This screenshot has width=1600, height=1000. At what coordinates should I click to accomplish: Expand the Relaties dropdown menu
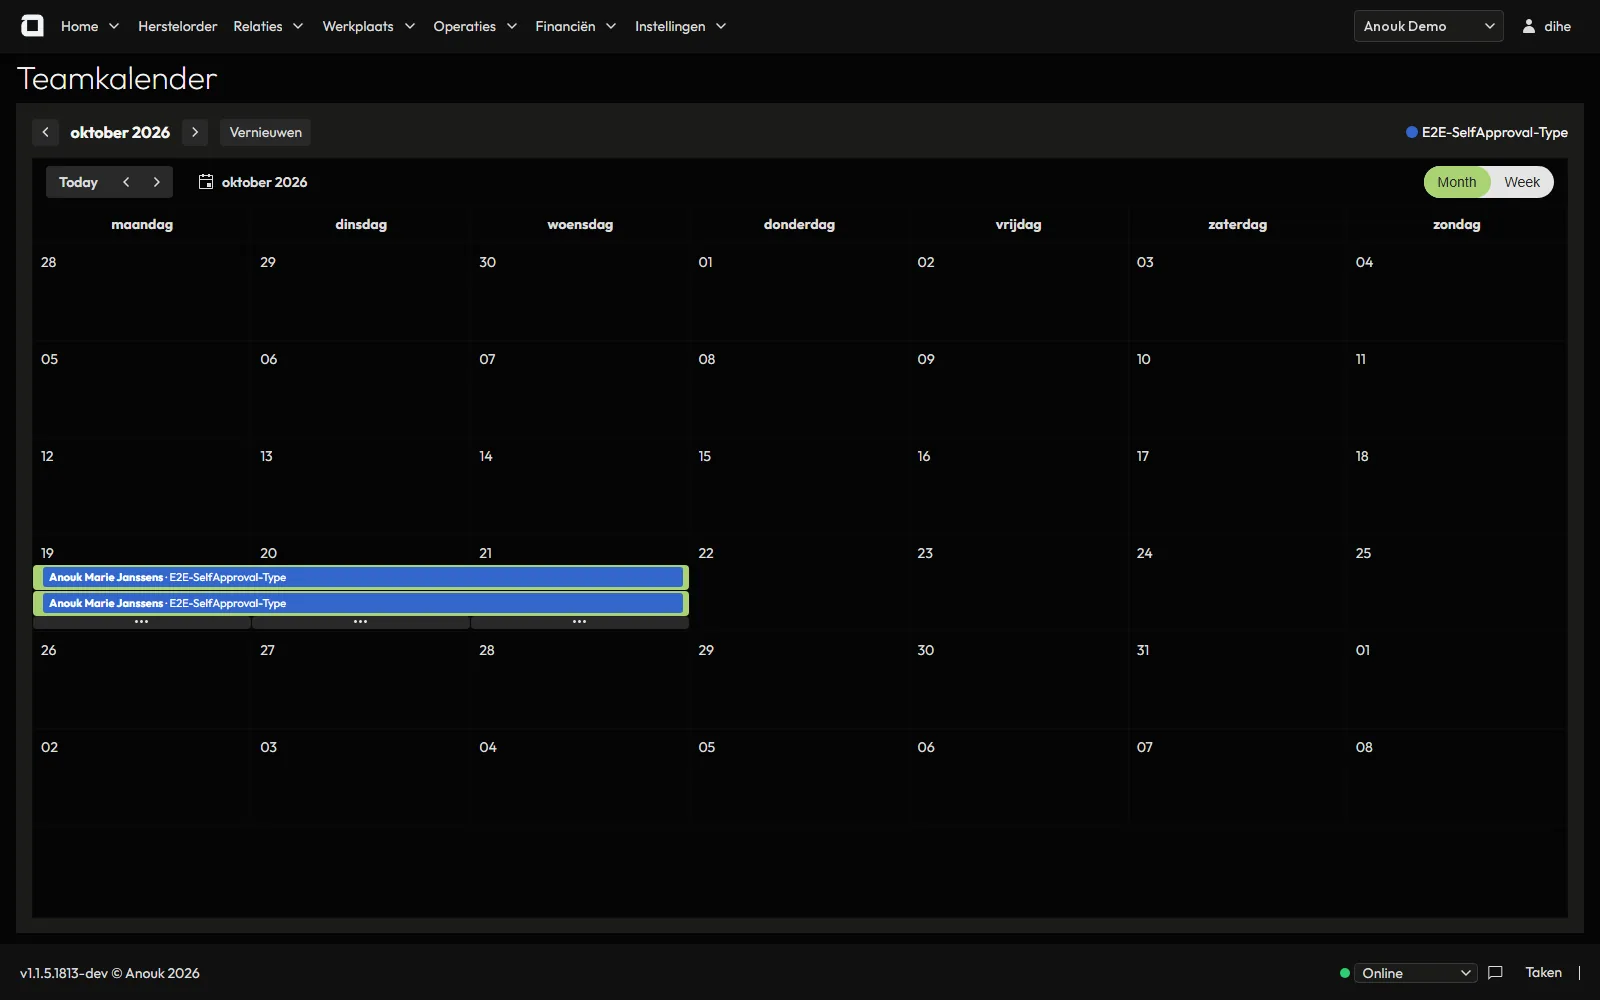[x=268, y=27]
